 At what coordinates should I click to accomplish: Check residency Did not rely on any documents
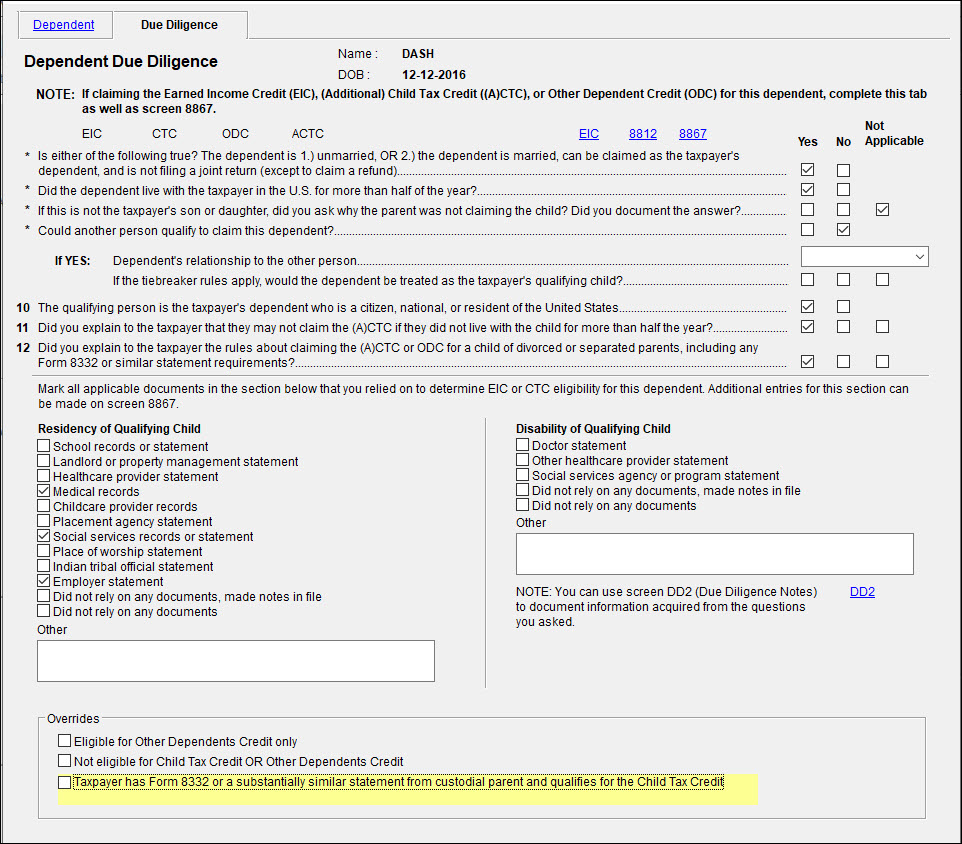(x=44, y=611)
